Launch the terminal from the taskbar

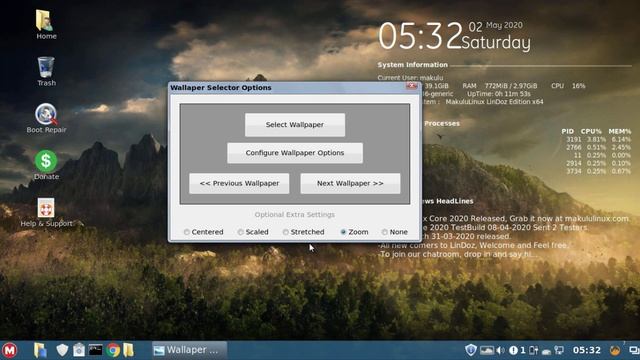(x=96, y=350)
